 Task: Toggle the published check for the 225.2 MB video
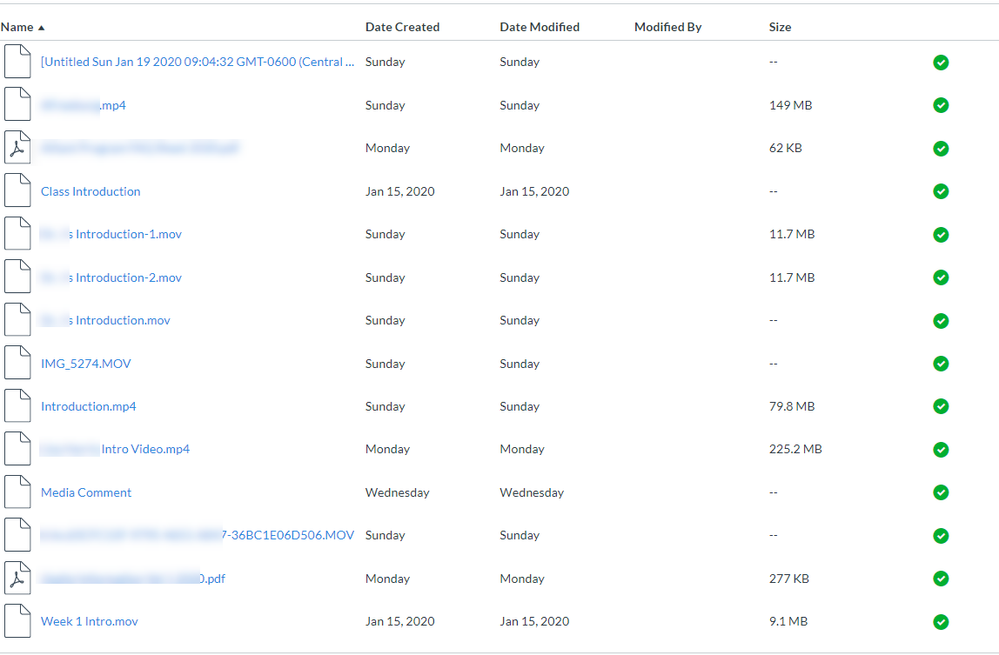pos(940,449)
